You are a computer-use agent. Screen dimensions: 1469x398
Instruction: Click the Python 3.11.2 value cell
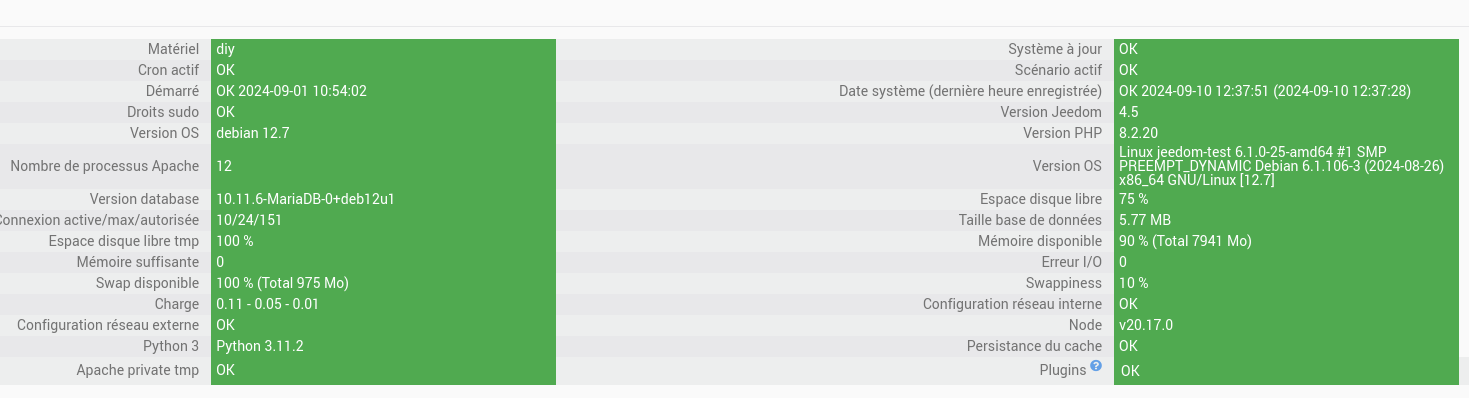pos(383,346)
